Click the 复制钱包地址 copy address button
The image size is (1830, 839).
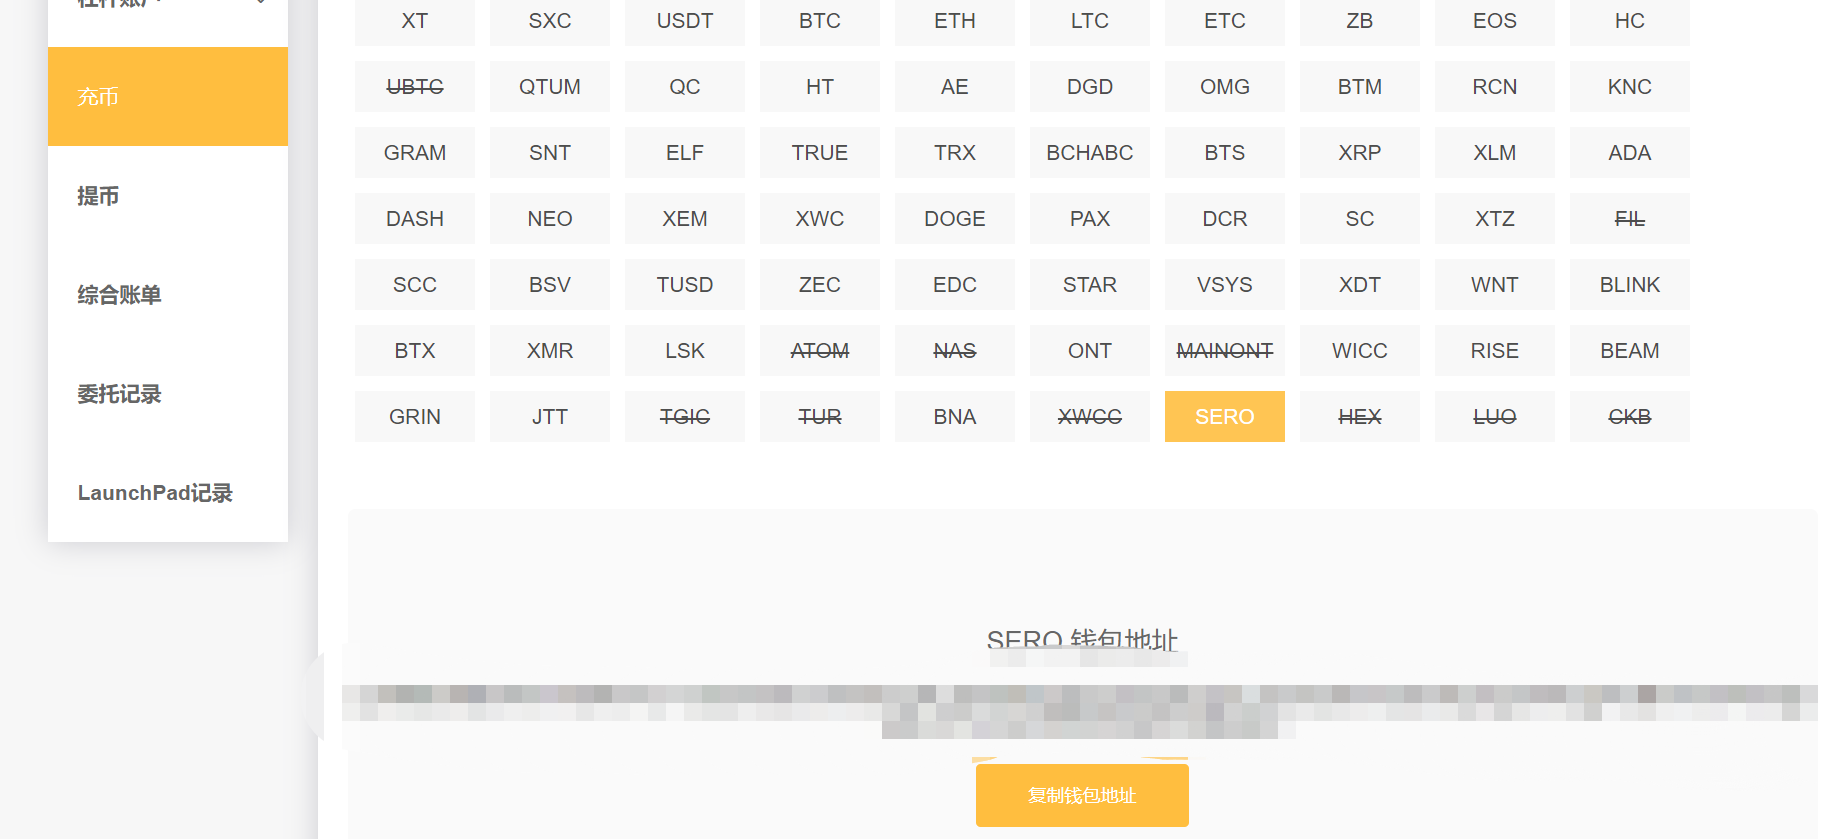(x=1082, y=796)
